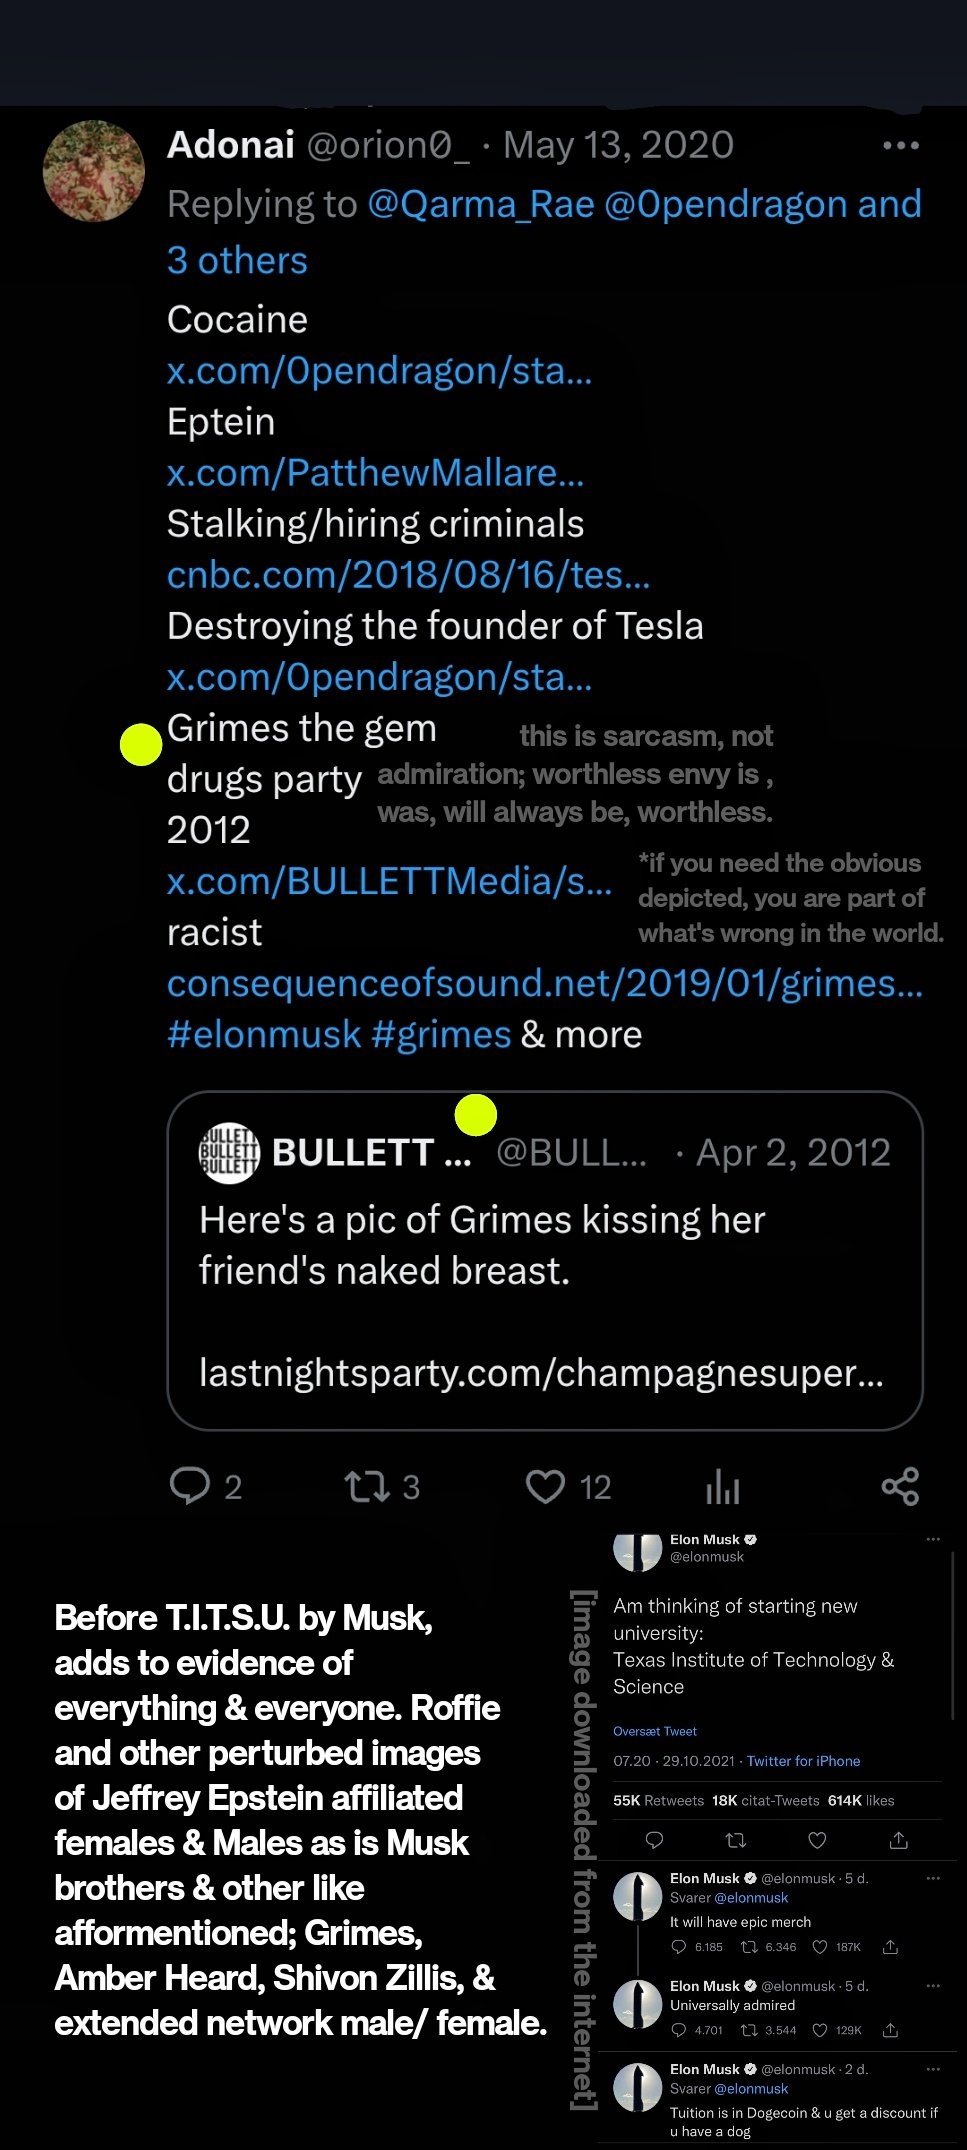The height and width of the screenshot is (2150, 967).
Task: Click the share icon
Action: point(900,1487)
